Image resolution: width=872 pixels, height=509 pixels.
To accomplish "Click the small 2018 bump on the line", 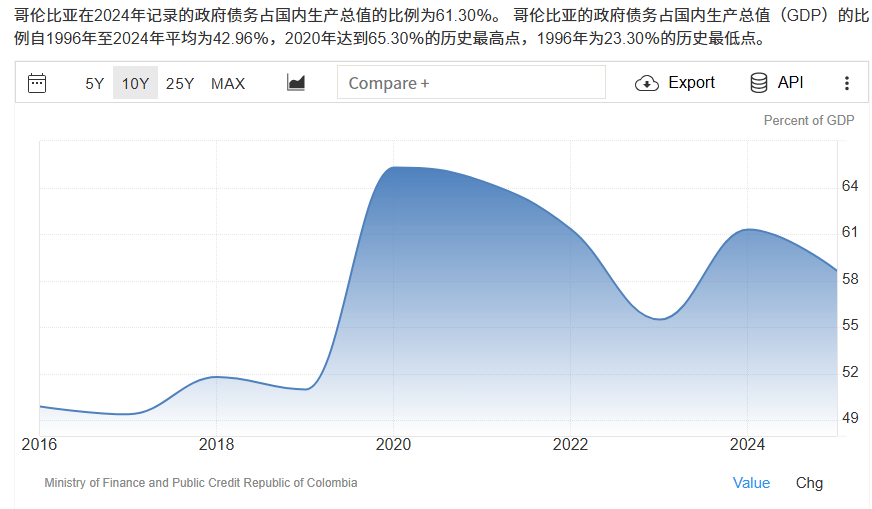I will click(x=216, y=377).
